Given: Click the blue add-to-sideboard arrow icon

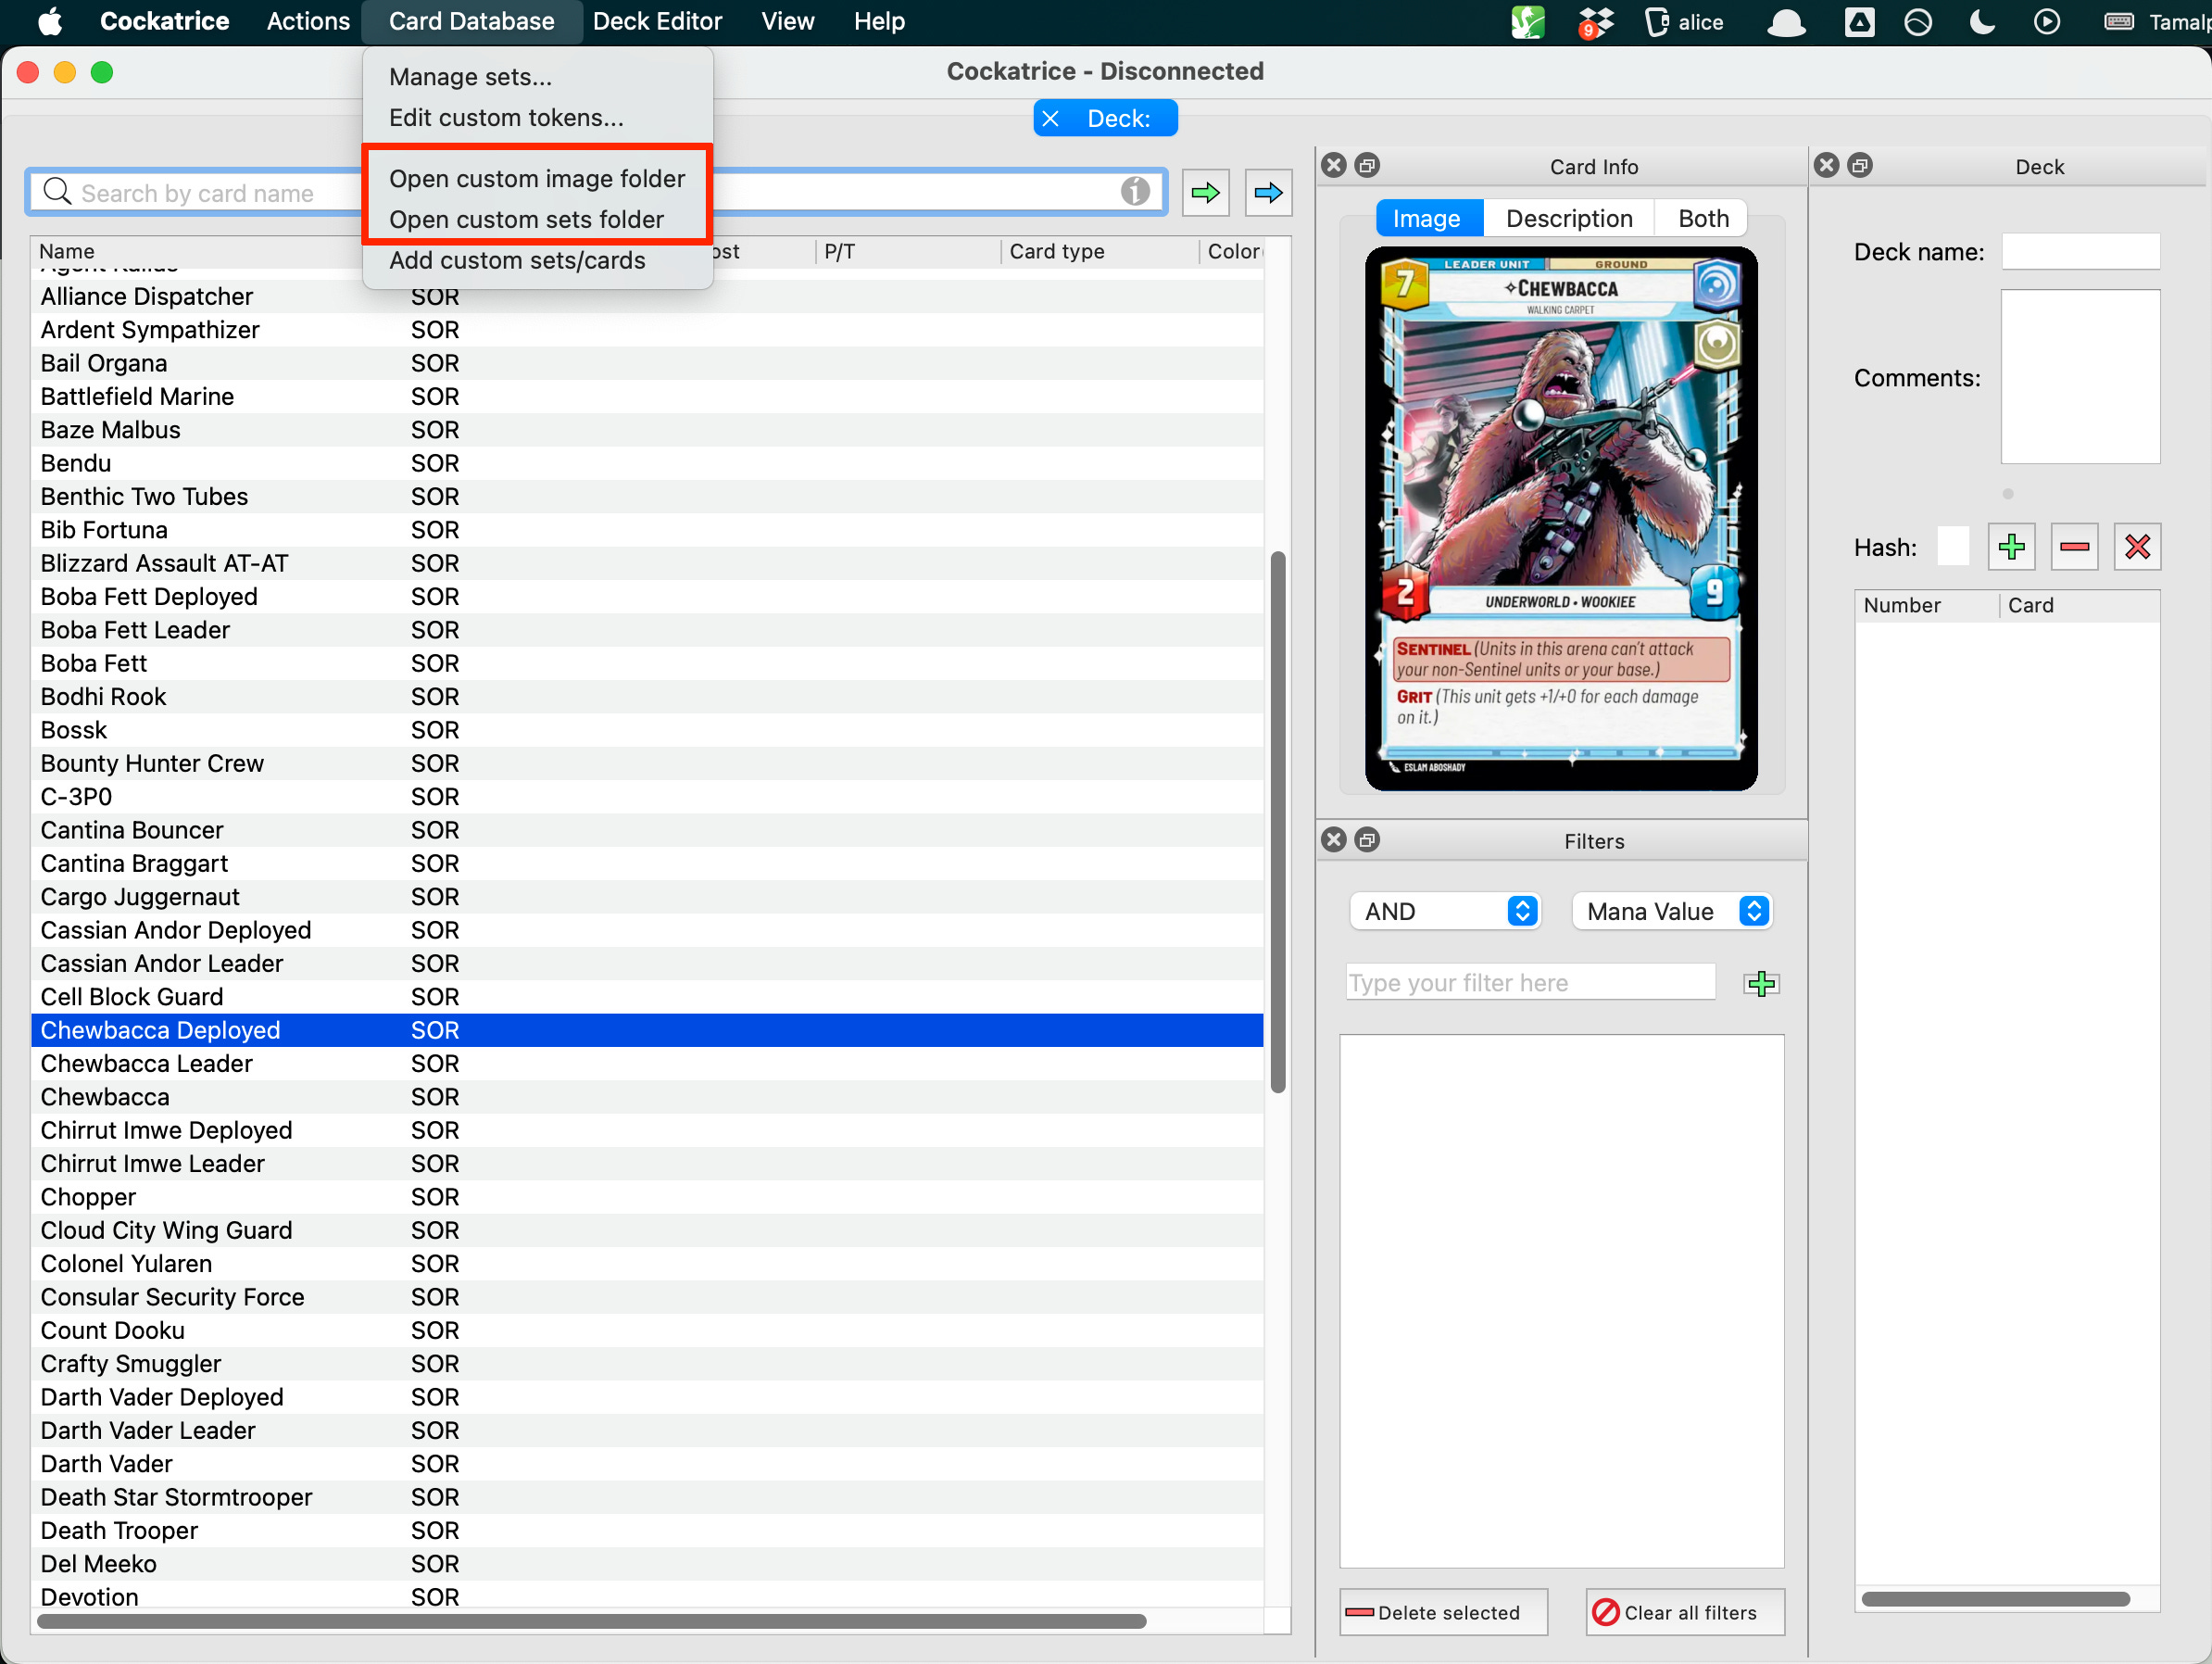Looking at the screenshot, I should [x=1267, y=192].
